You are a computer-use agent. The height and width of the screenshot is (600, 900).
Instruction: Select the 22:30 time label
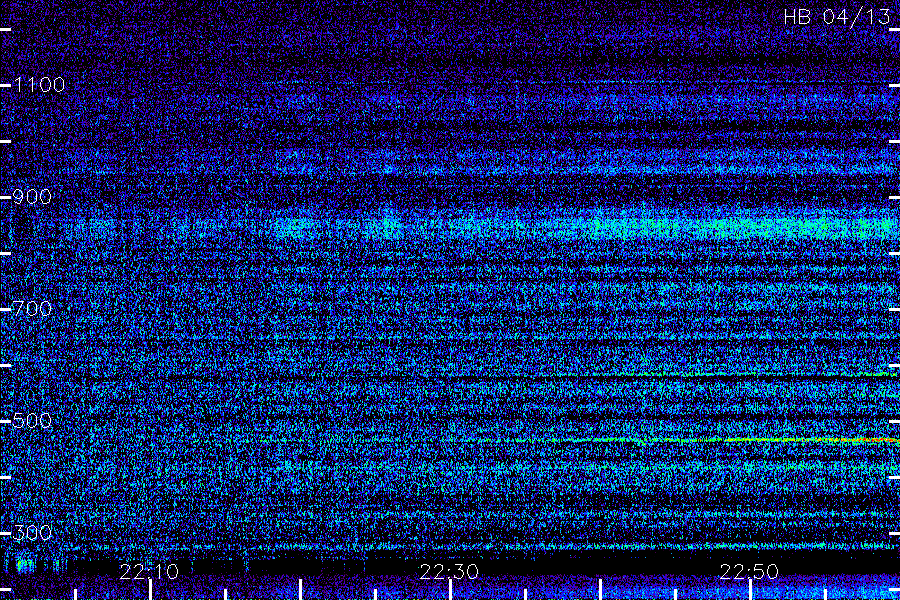click(449, 571)
